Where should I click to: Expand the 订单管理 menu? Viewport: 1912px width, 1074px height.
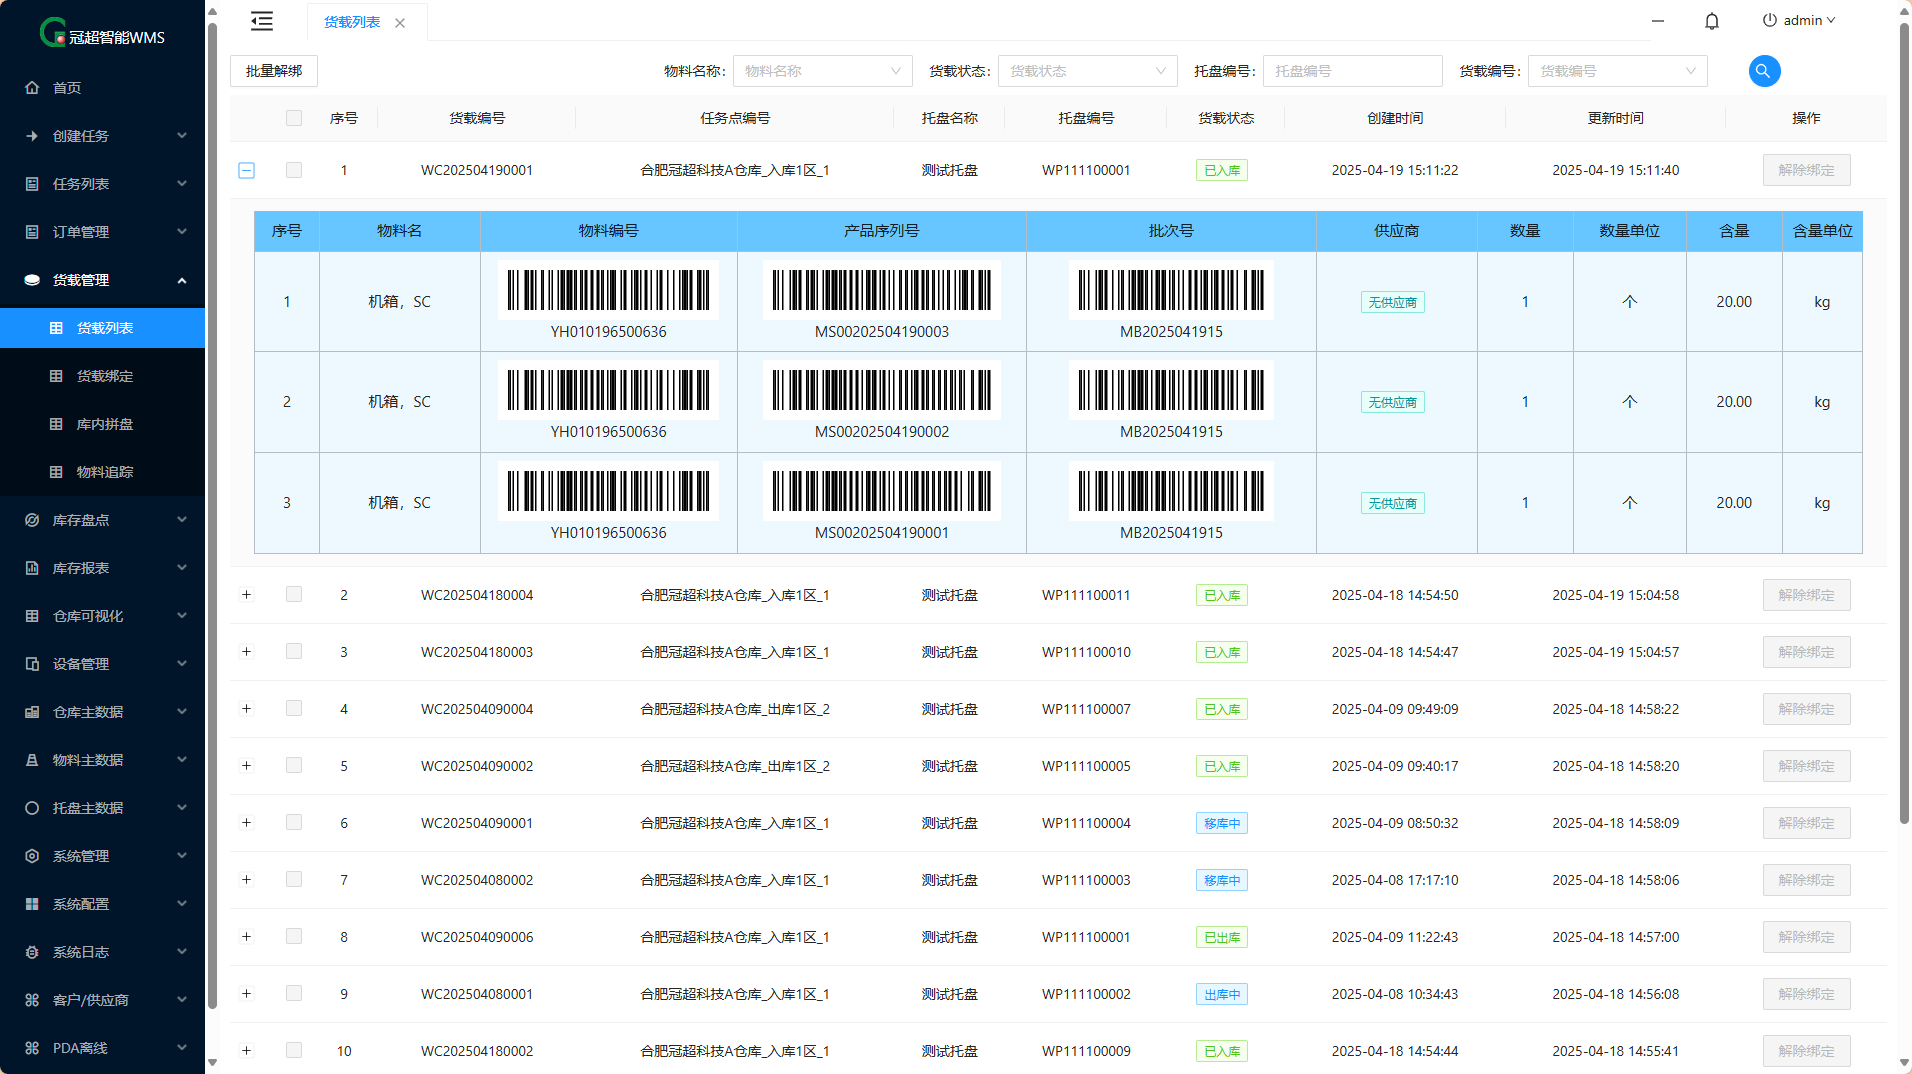pos(102,232)
